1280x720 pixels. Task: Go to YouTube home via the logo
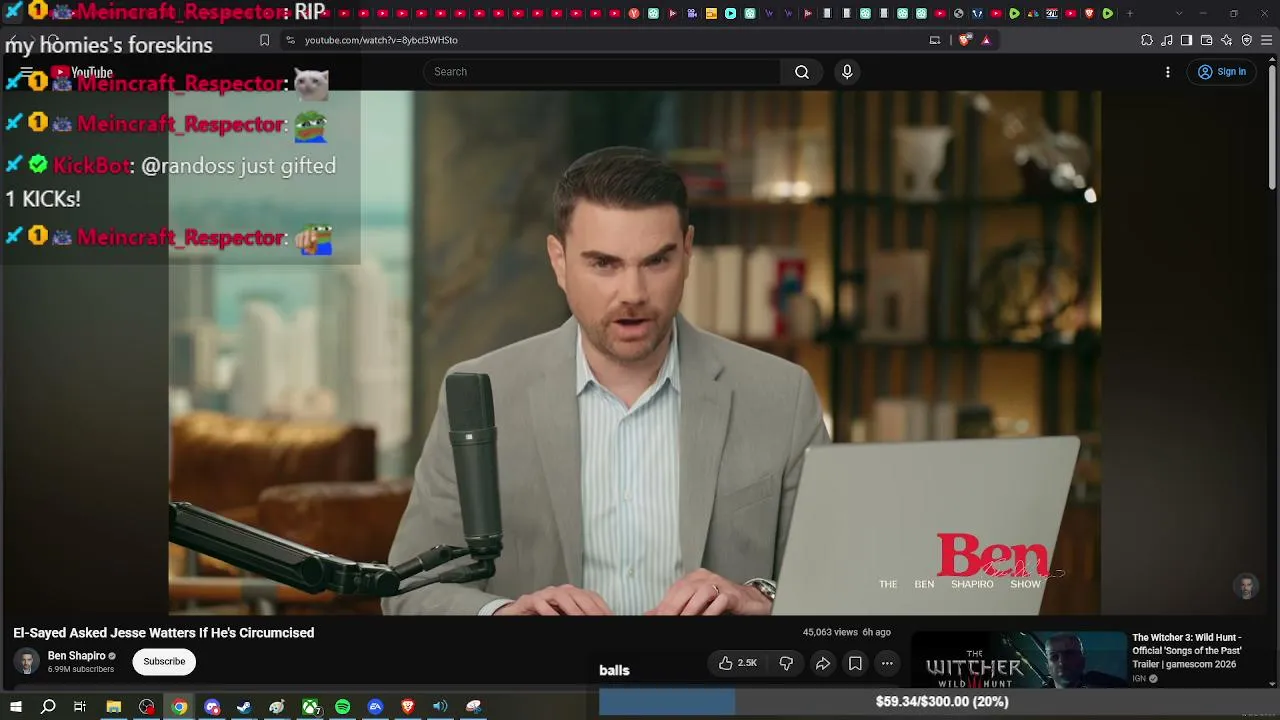[x=82, y=72]
